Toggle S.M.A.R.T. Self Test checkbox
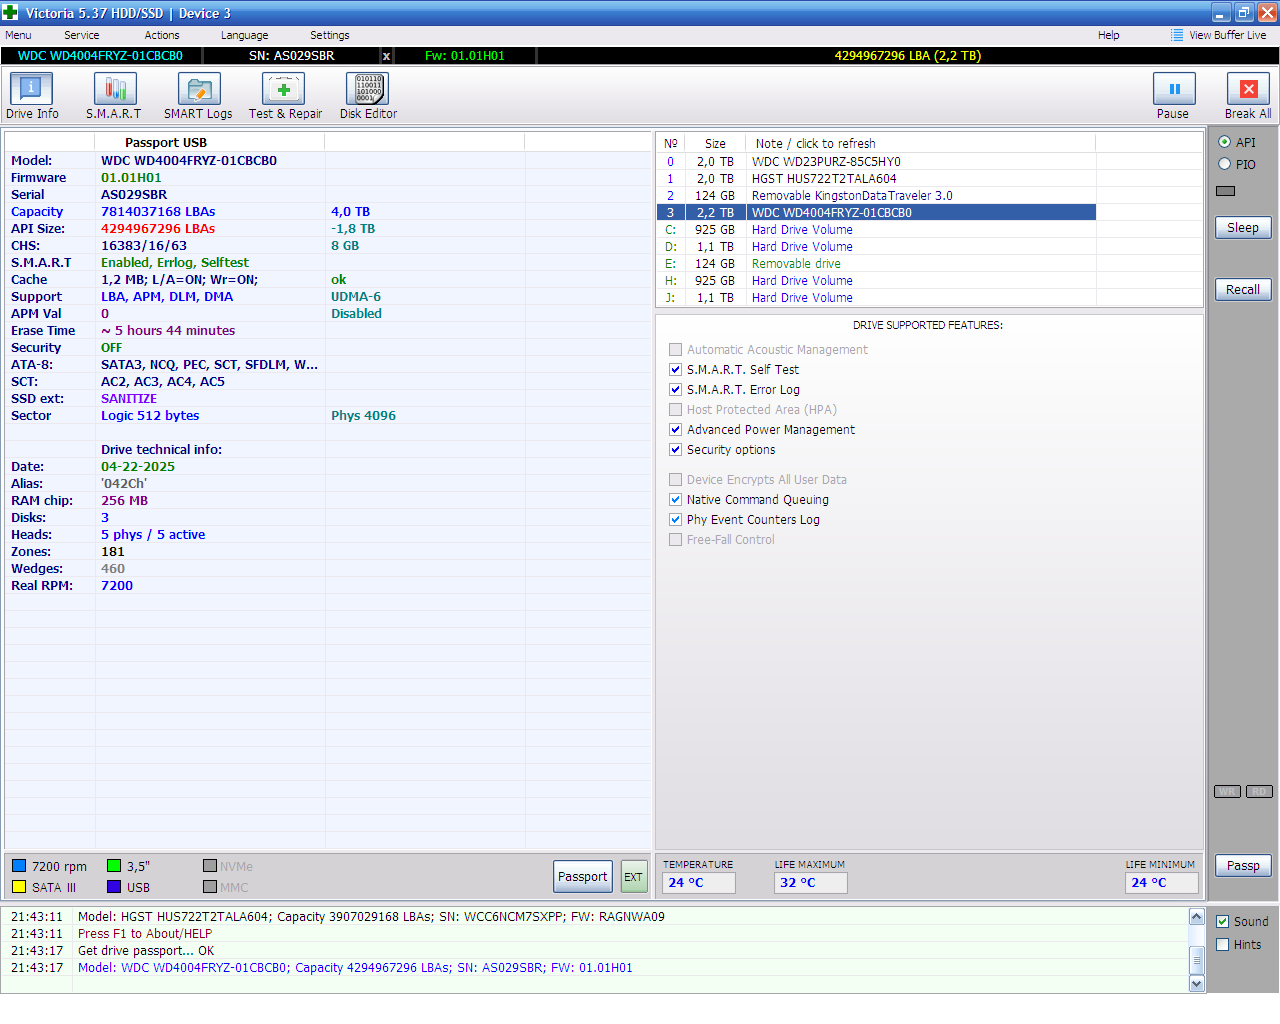This screenshot has width=1280, height=1024. [x=676, y=370]
